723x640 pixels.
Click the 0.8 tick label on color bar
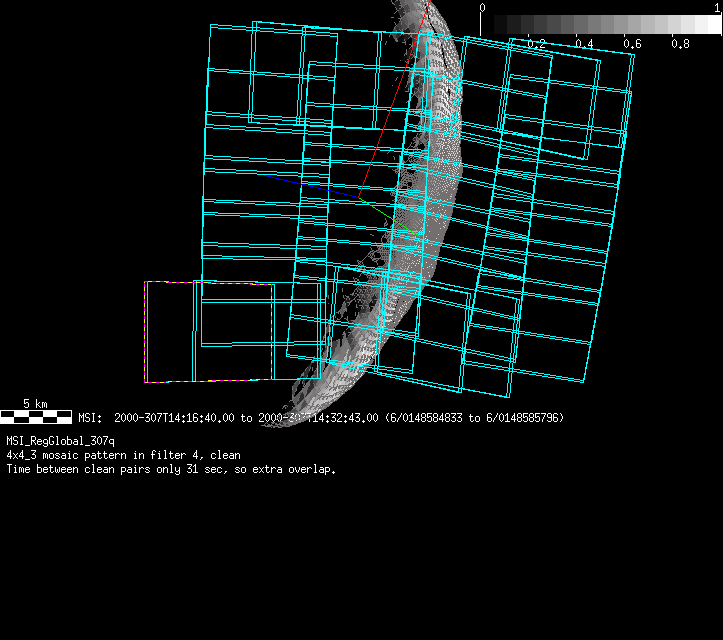tap(680, 44)
